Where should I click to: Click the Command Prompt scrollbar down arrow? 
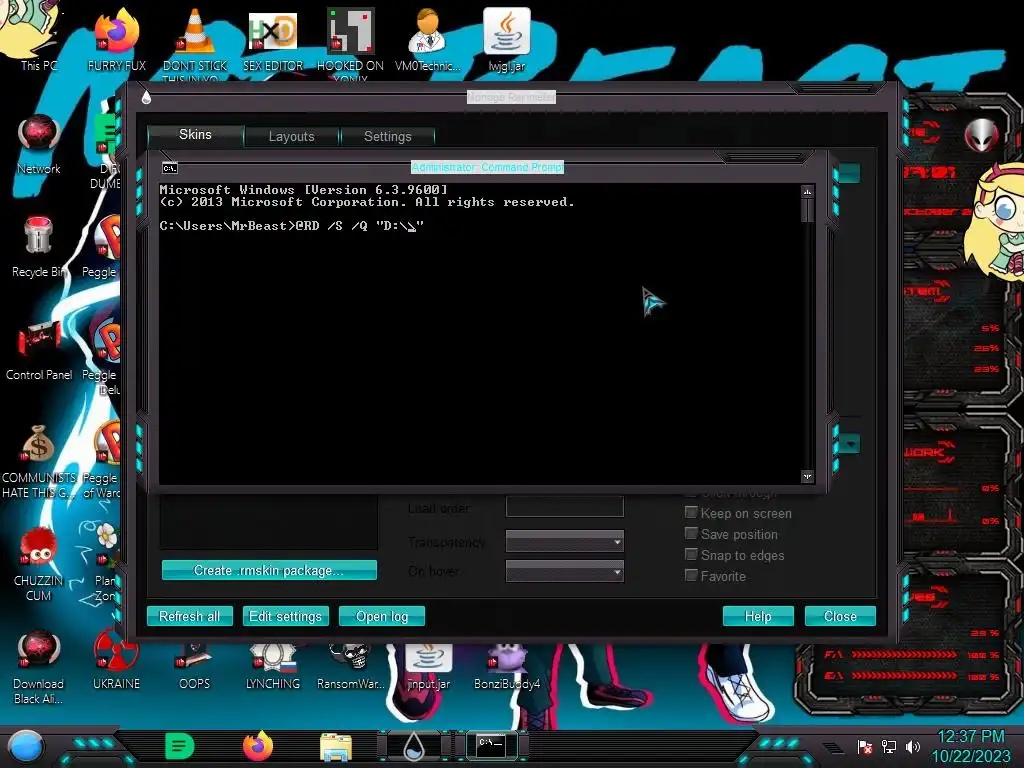[807, 477]
